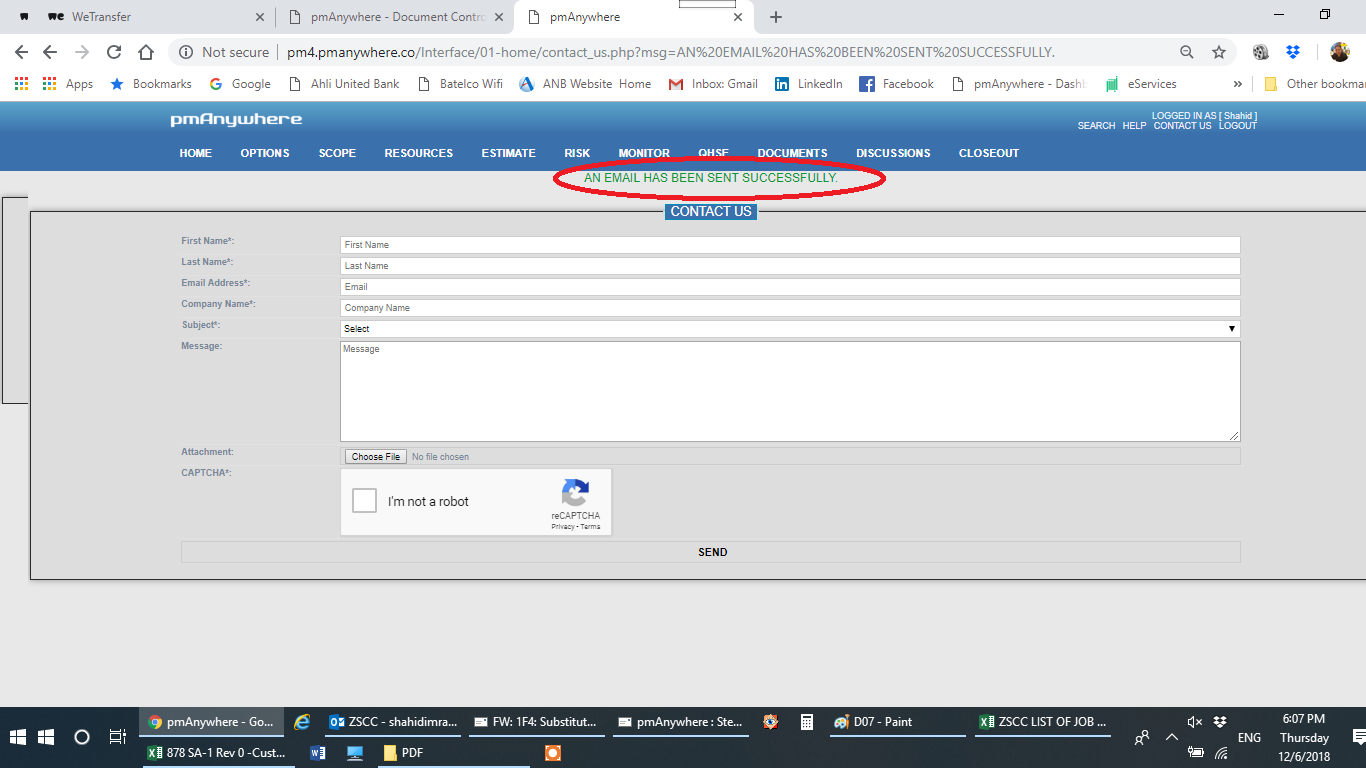The height and width of the screenshot is (768, 1366).
Task: Open the RESOURCES menu
Action: pyautogui.click(x=418, y=153)
